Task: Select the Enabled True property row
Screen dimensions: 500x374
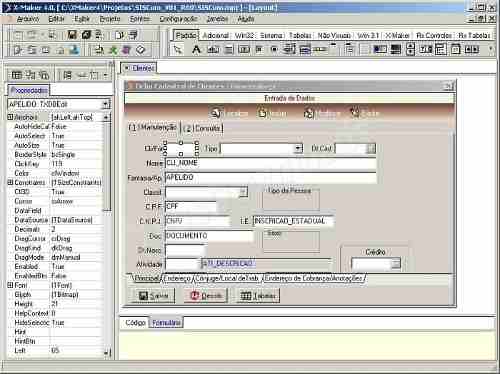Action: (55, 267)
